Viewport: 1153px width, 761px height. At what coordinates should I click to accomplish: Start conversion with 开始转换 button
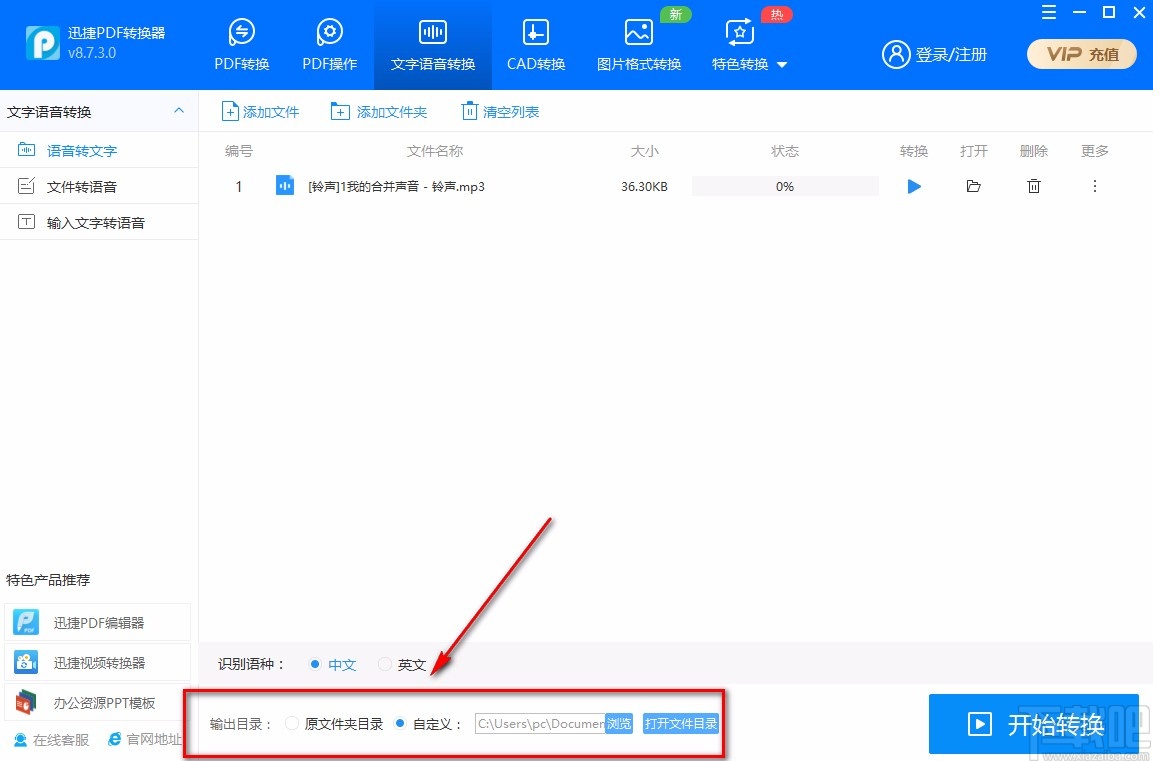tap(1034, 723)
